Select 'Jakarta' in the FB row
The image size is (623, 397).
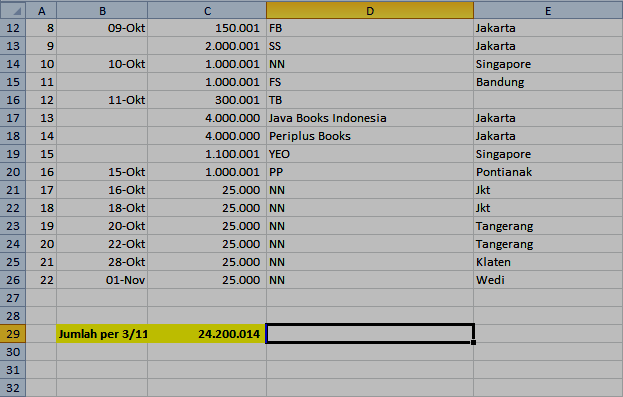(x=548, y=28)
